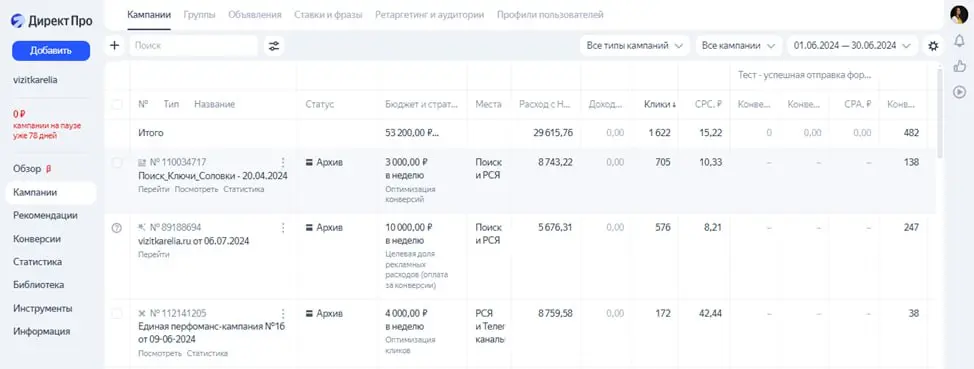This screenshot has height=369, width=974.
Task: Open campaign Поиск_Ключи_Соловки - 20.04.2024
Action: coord(212,176)
